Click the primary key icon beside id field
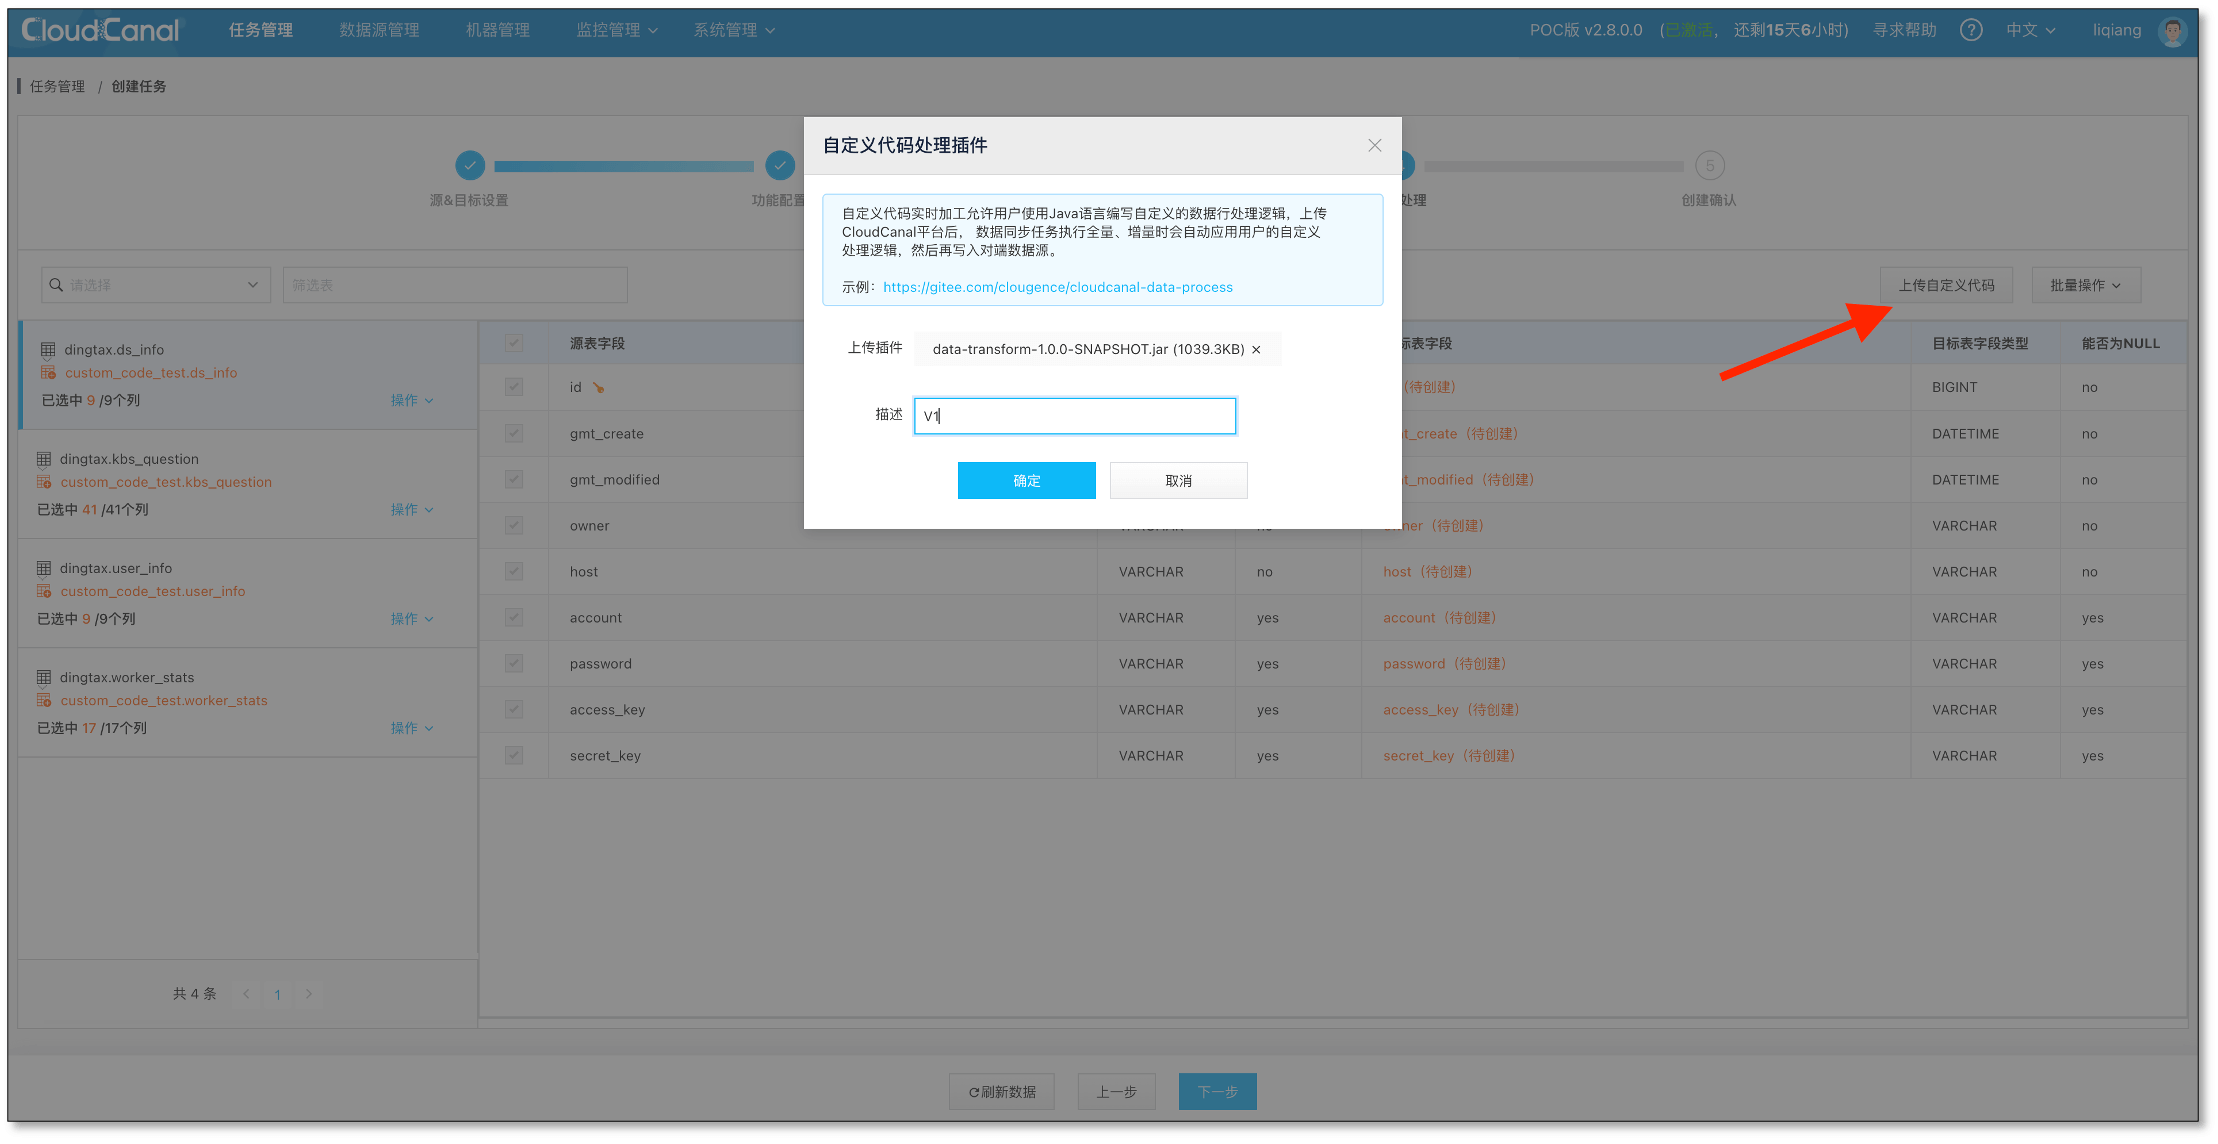The height and width of the screenshot is (1144, 2218). tap(597, 387)
